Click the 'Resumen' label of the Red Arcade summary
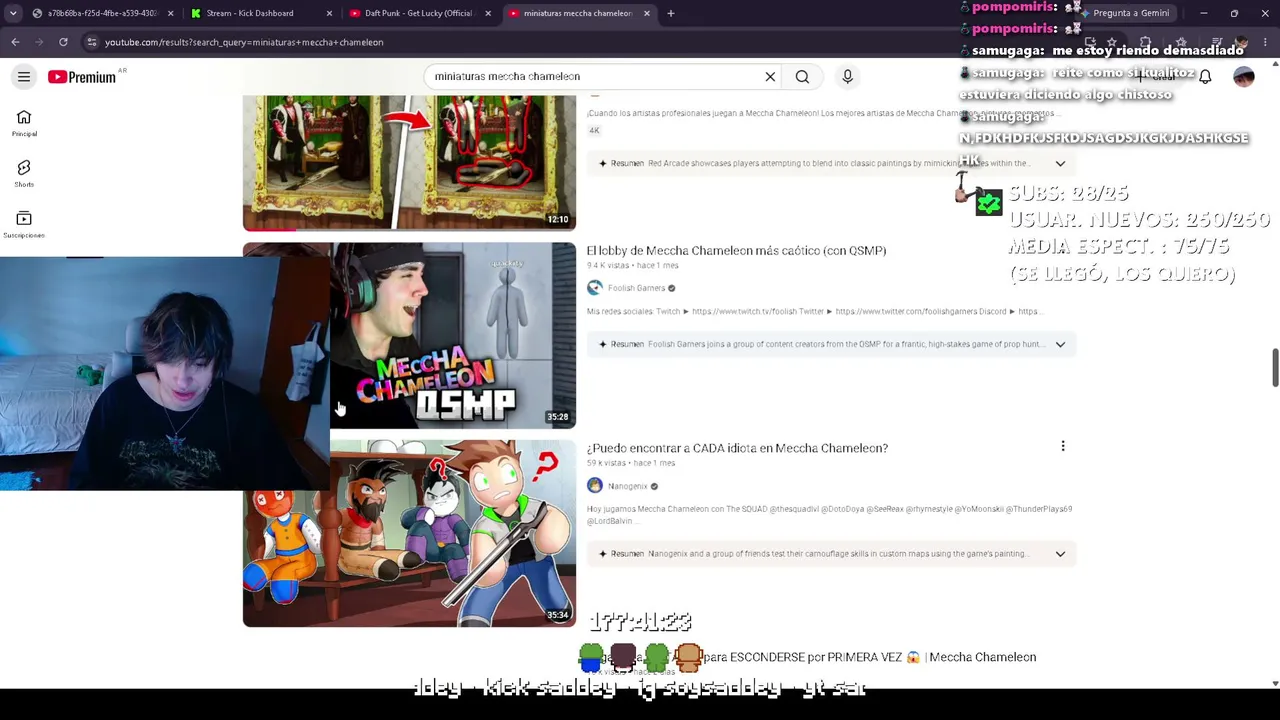The width and height of the screenshot is (1280, 720). 627,163
